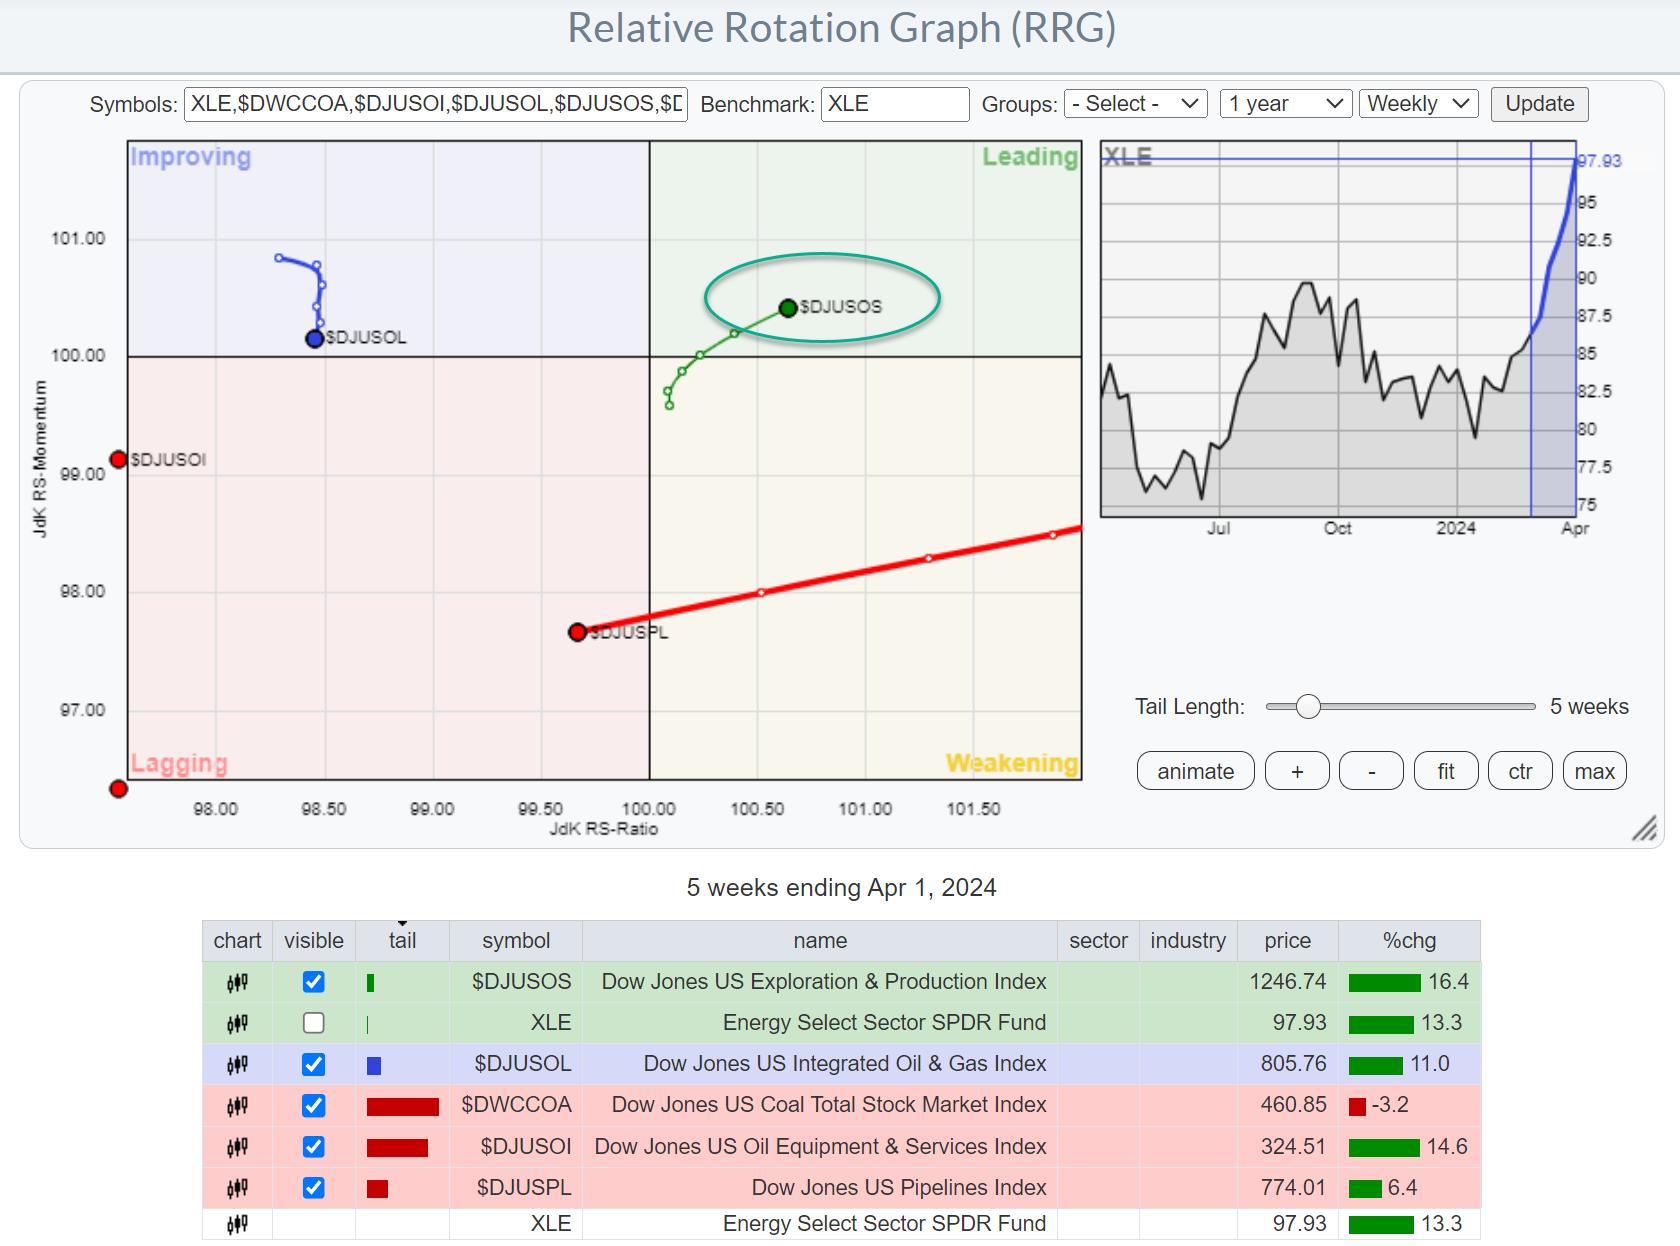Open the 1 year period dropdown
This screenshot has height=1246, width=1680.
(1285, 104)
